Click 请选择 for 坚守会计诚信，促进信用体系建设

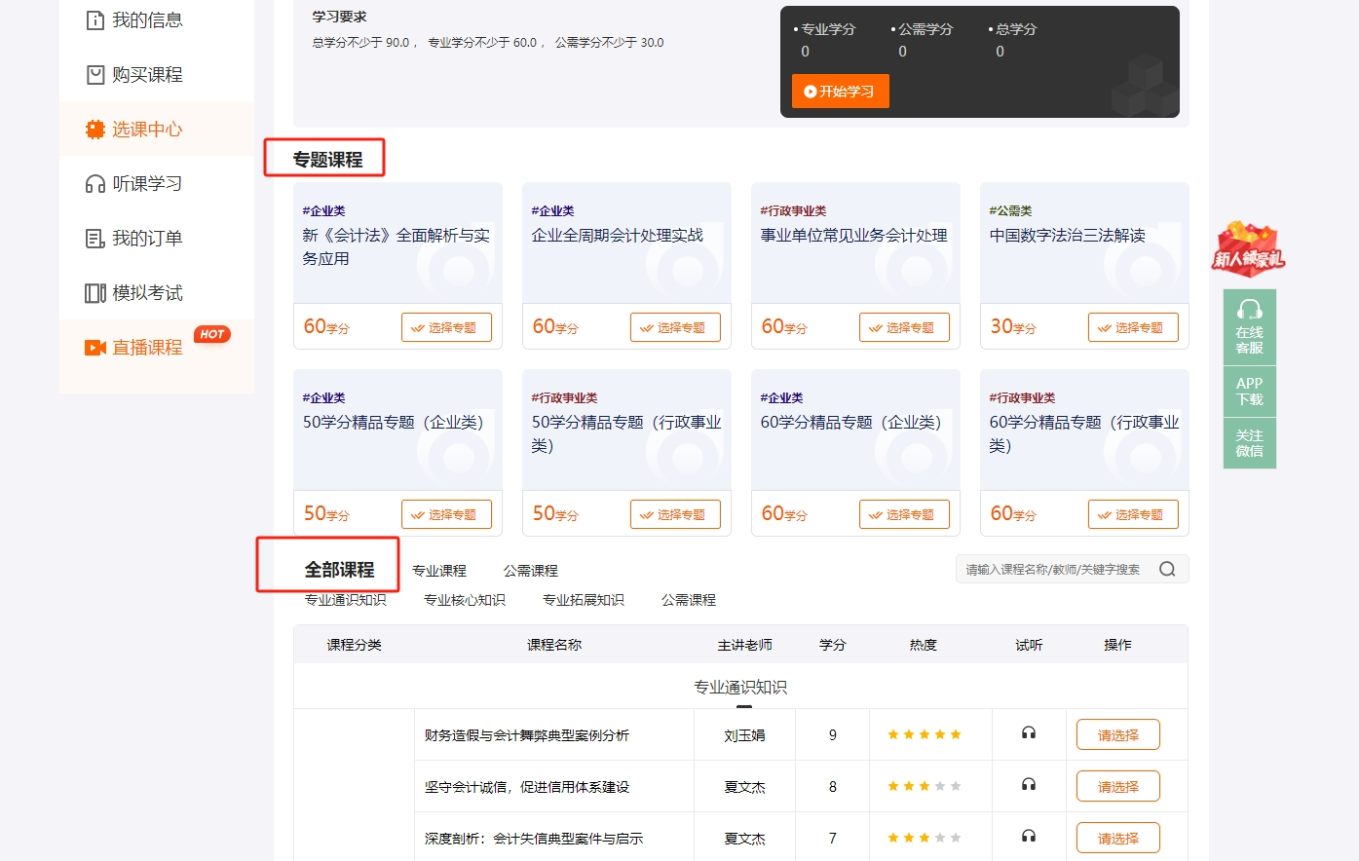coord(1117,785)
